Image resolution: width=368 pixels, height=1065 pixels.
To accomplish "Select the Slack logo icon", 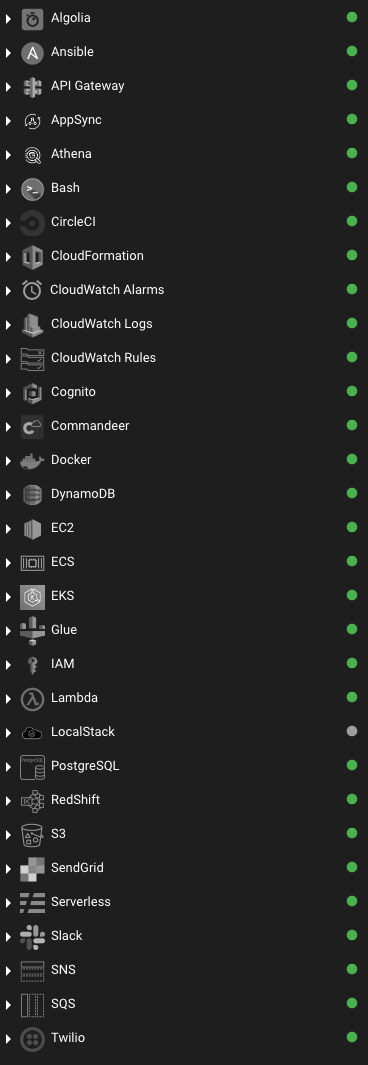I will 32,936.
